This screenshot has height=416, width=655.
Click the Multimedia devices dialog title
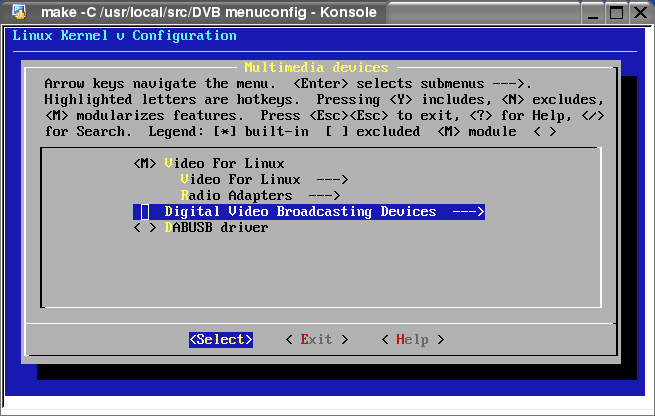[x=316, y=67]
